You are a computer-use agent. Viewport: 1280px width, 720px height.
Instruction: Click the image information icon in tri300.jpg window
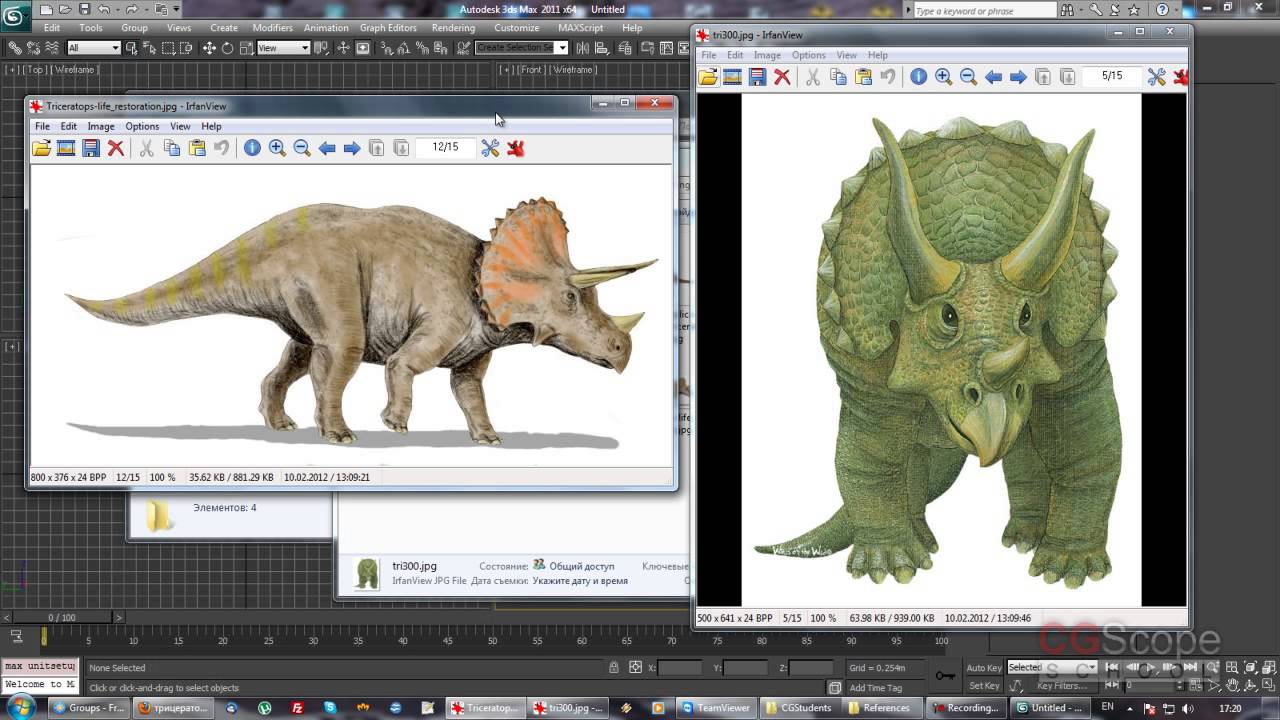(918, 77)
